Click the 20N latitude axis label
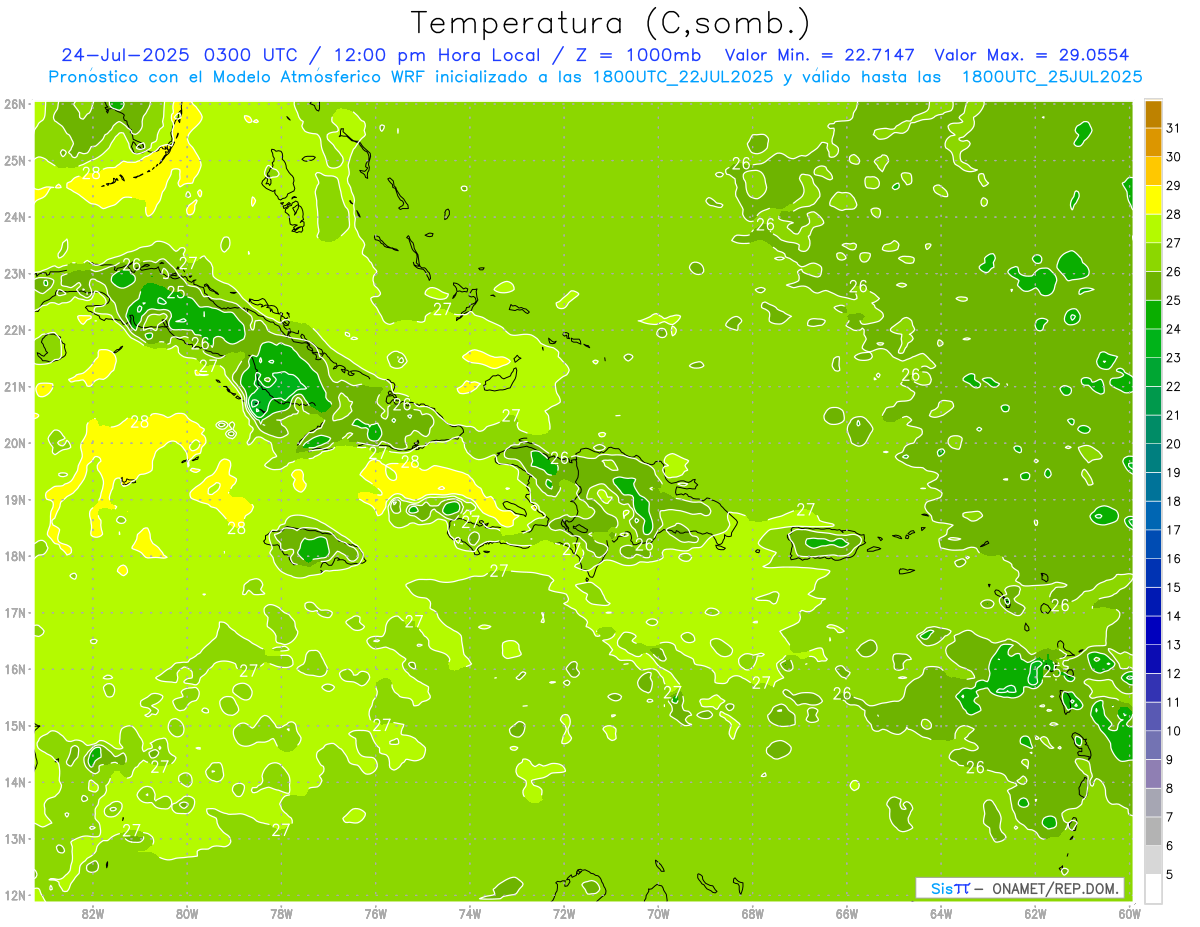This screenshot has width=1200, height=927. (15, 443)
